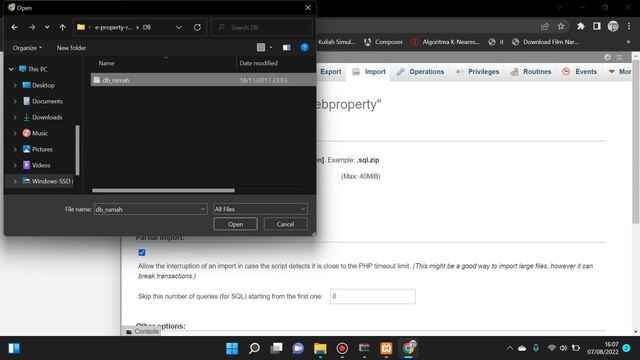The width and height of the screenshot is (640, 360).
Task: Open Task View in taskbar
Action: pos(276,348)
